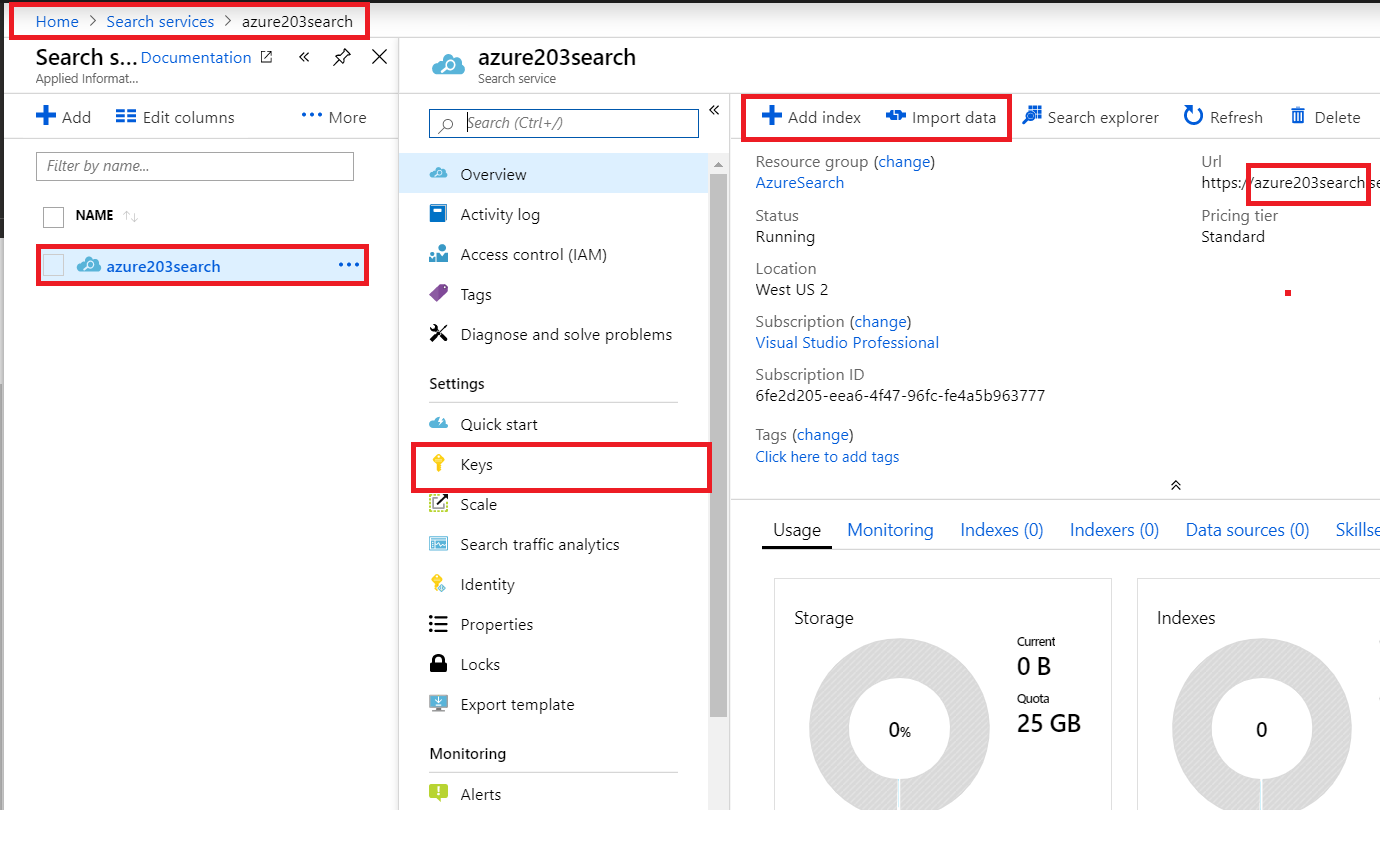This screenshot has width=1380, height=853.
Task: Click the Storage usage donut chart
Action: coord(899,729)
